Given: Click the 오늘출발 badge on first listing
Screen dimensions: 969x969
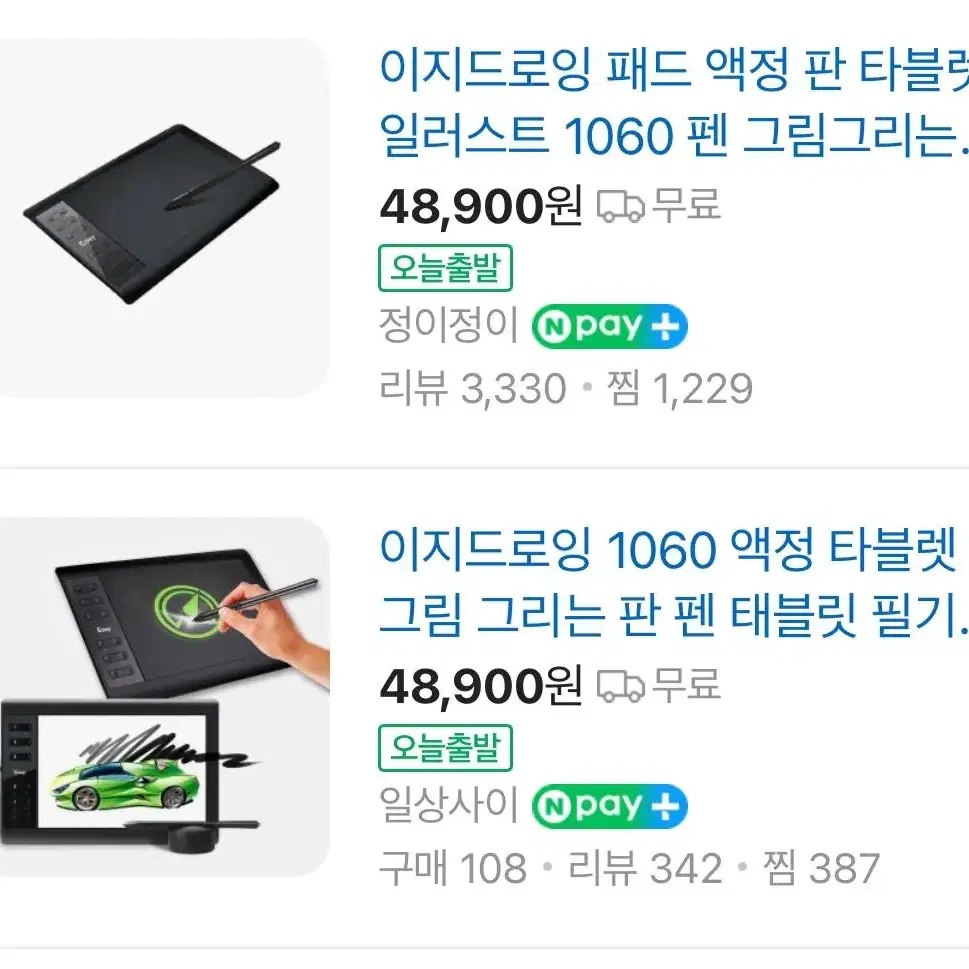Looking at the screenshot, I should point(445,268).
